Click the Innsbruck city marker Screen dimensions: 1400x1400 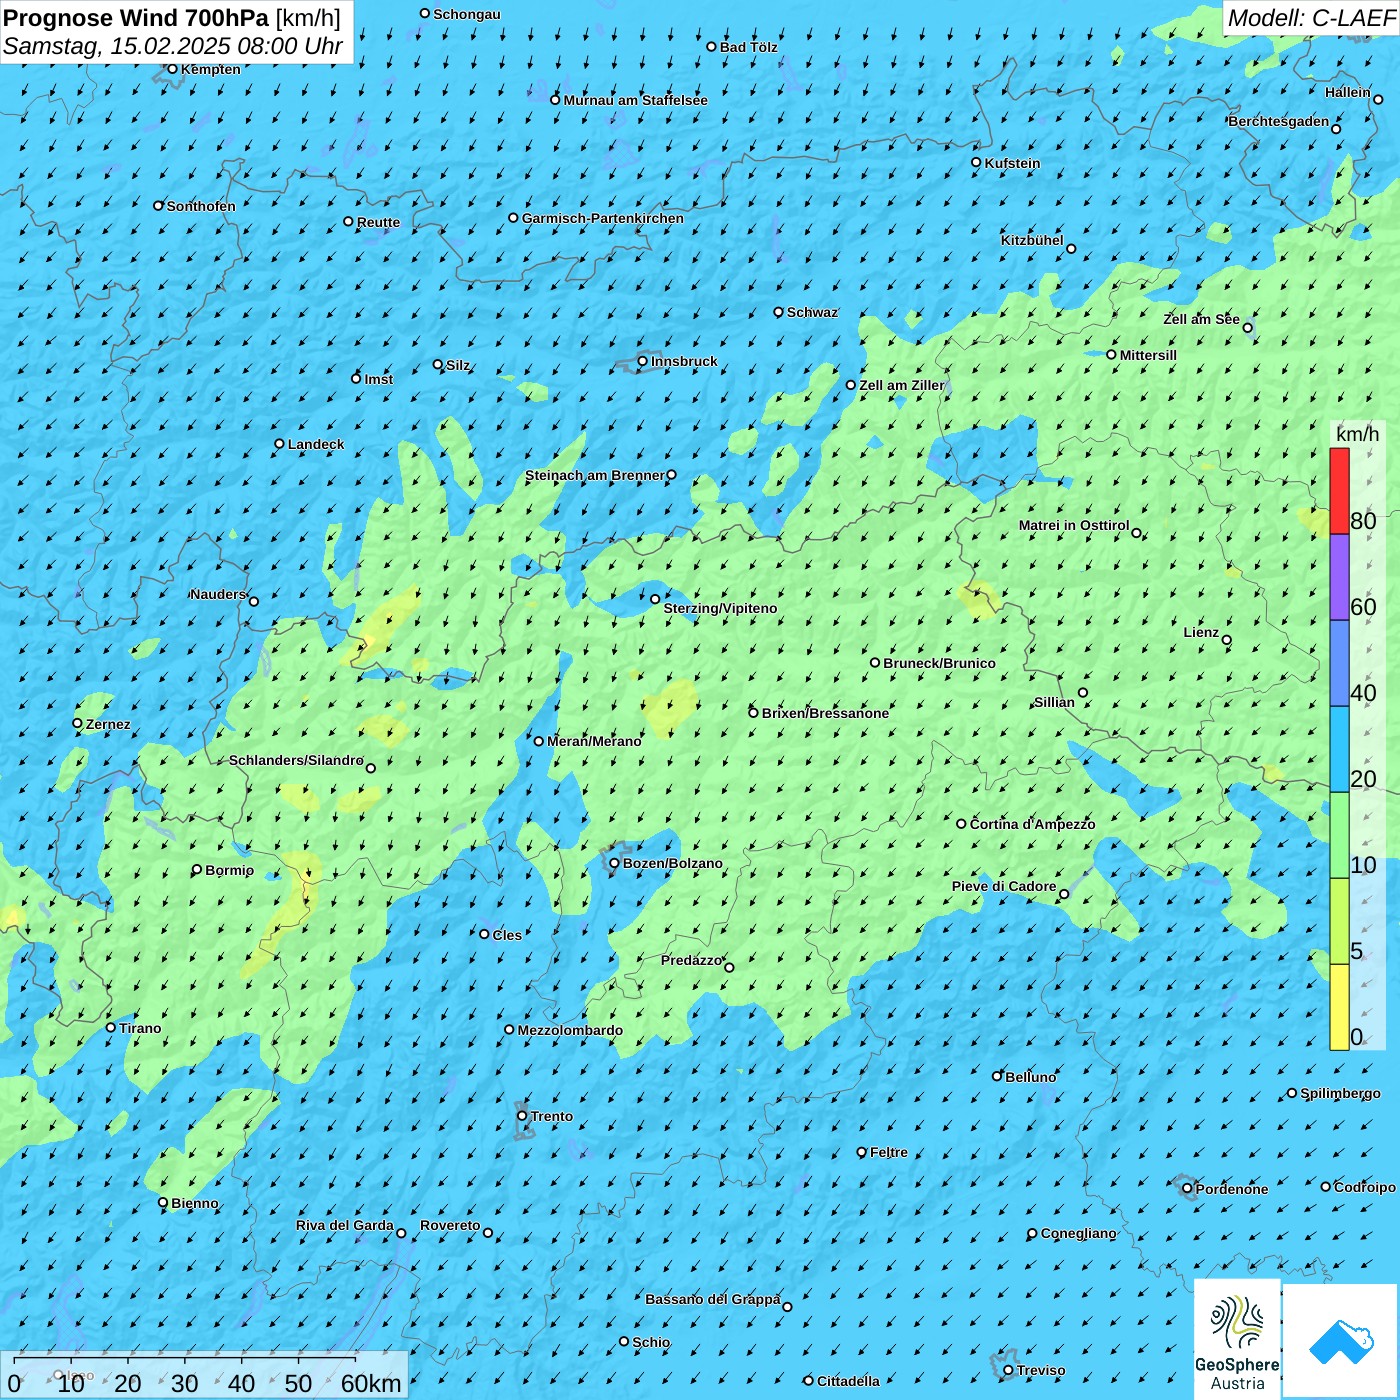pyautogui.click(x=643, y=361)
